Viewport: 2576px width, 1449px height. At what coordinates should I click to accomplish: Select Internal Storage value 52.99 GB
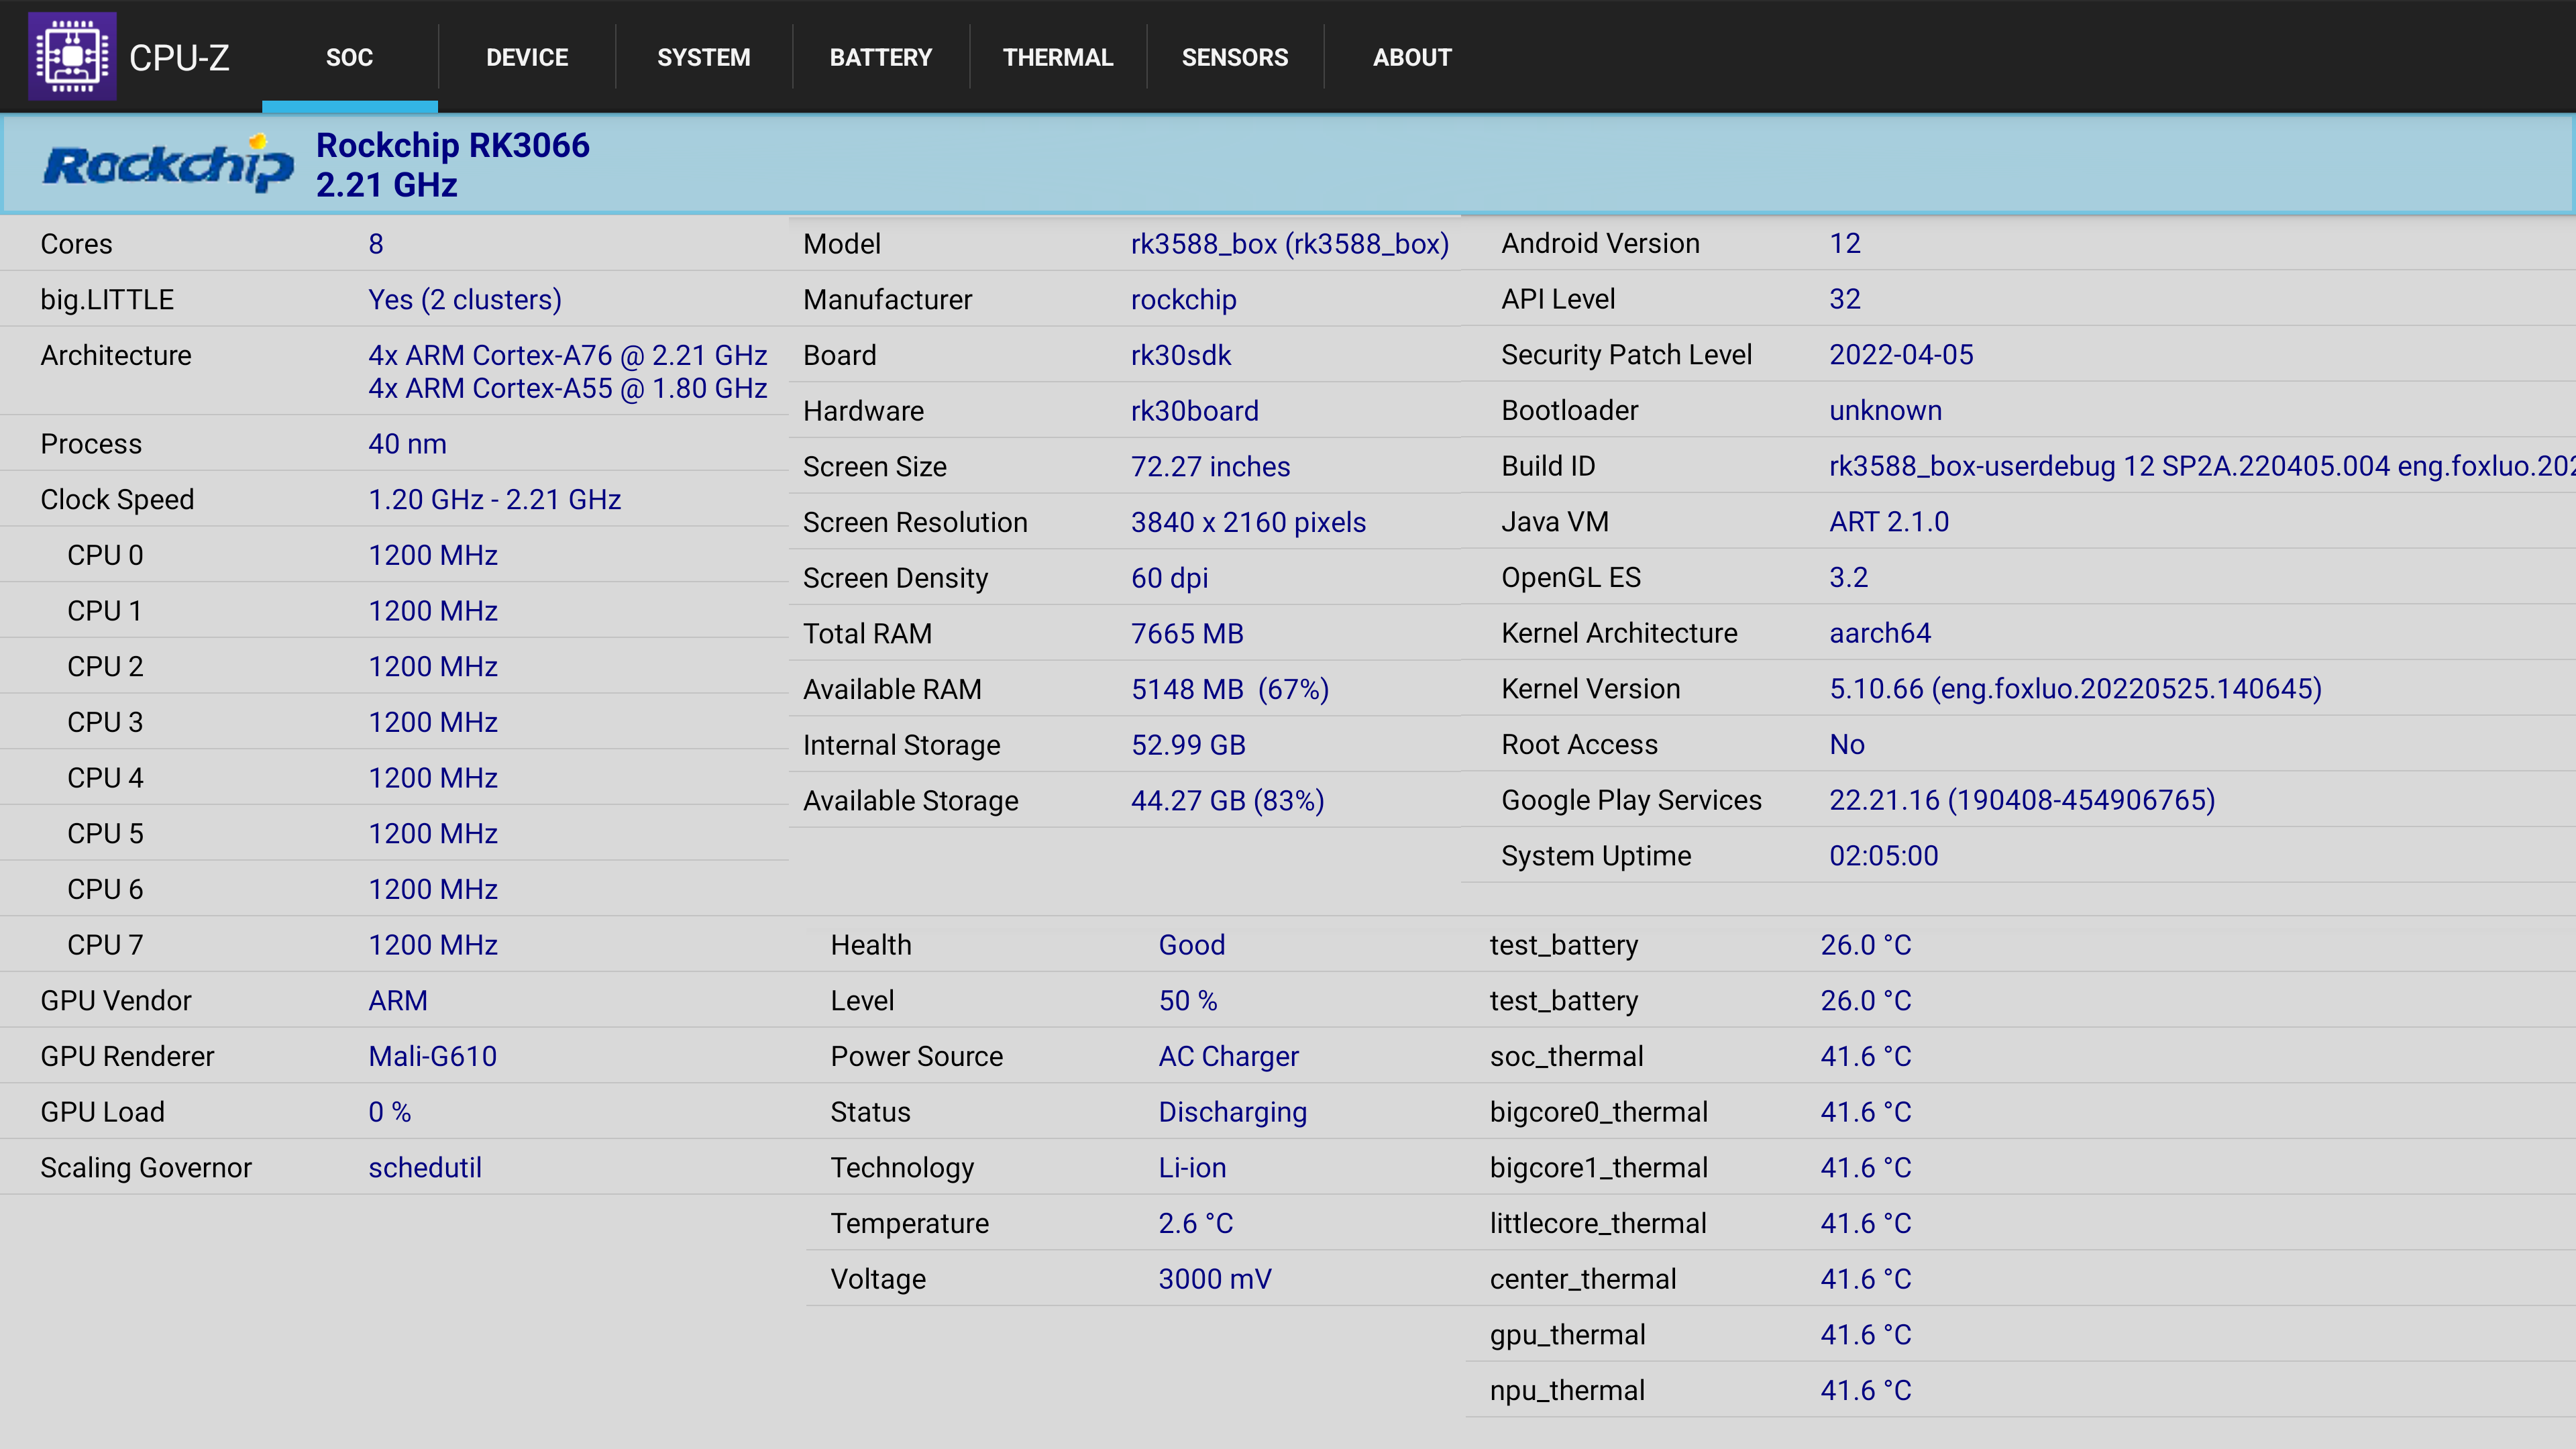pyautogui.click(x=1189, y=745)
